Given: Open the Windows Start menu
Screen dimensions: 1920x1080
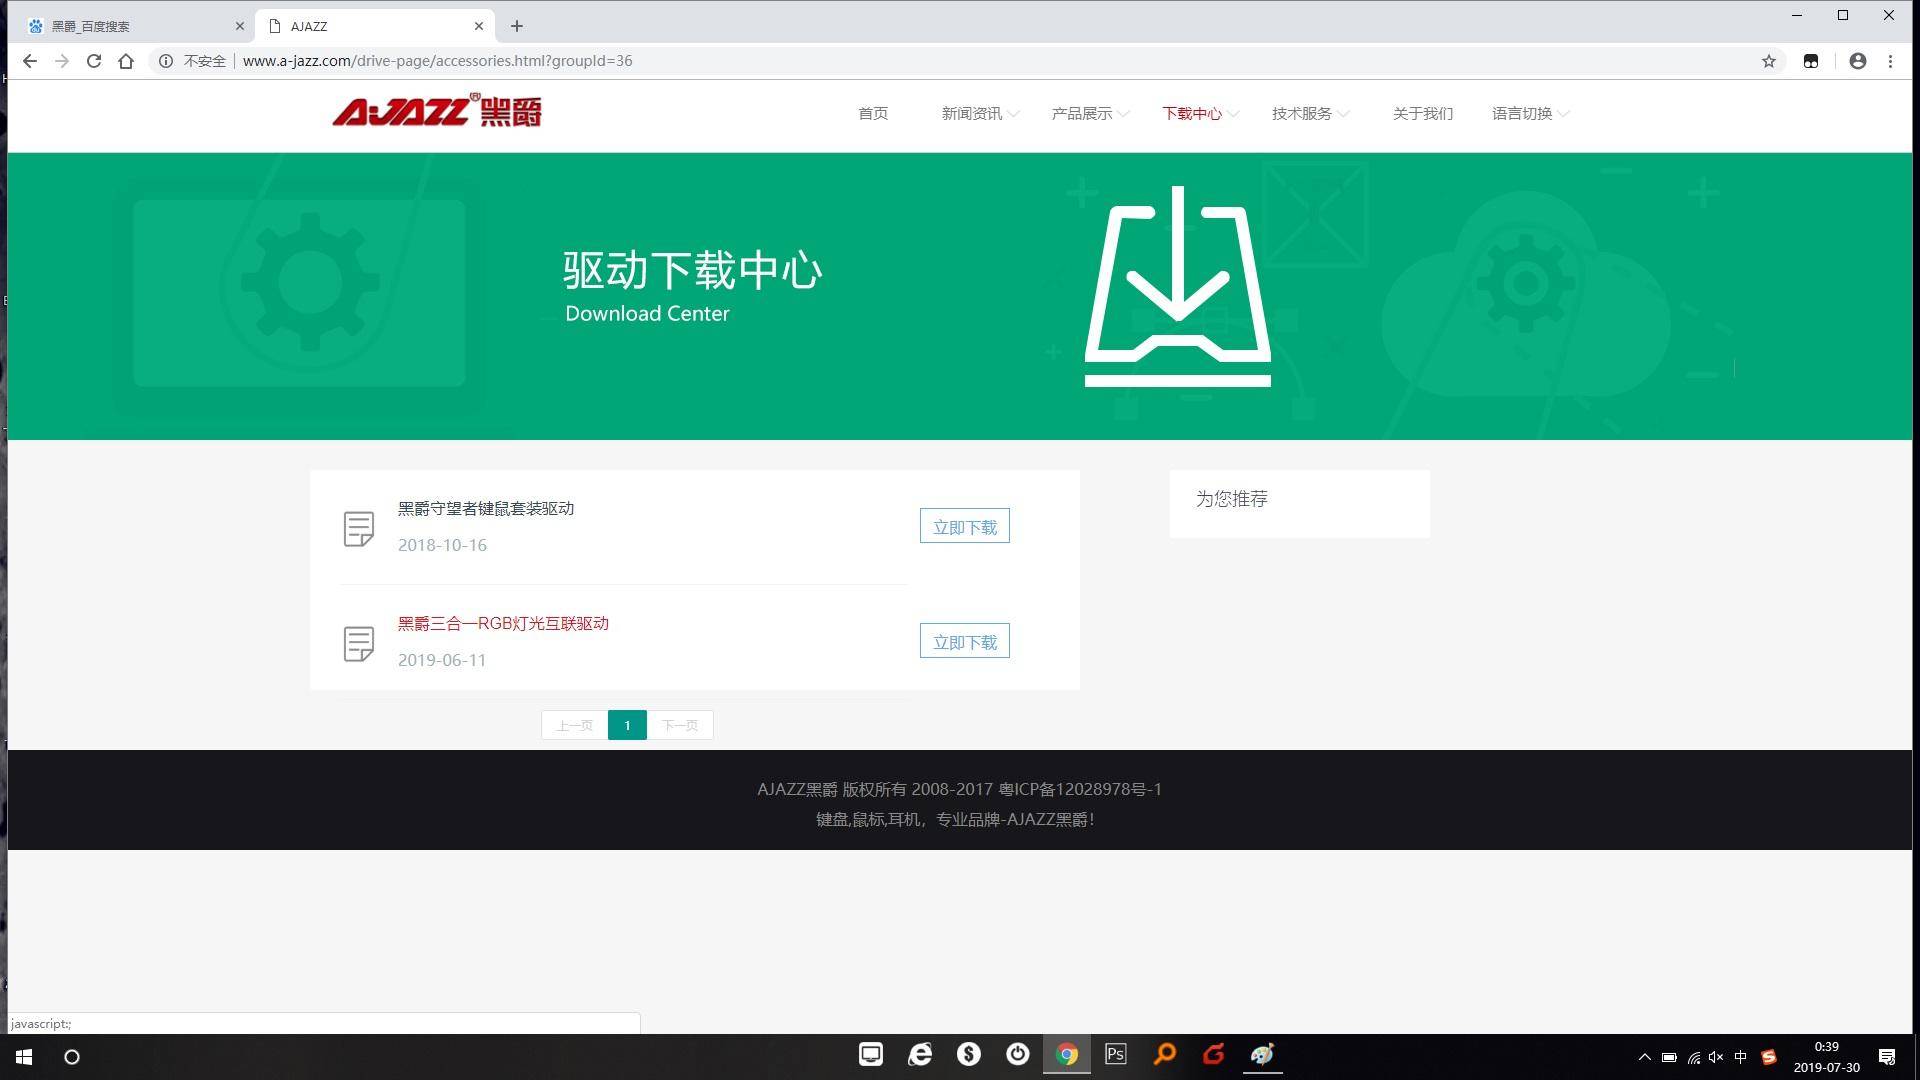Looking at the screenshot, I should coord(24,1056).
